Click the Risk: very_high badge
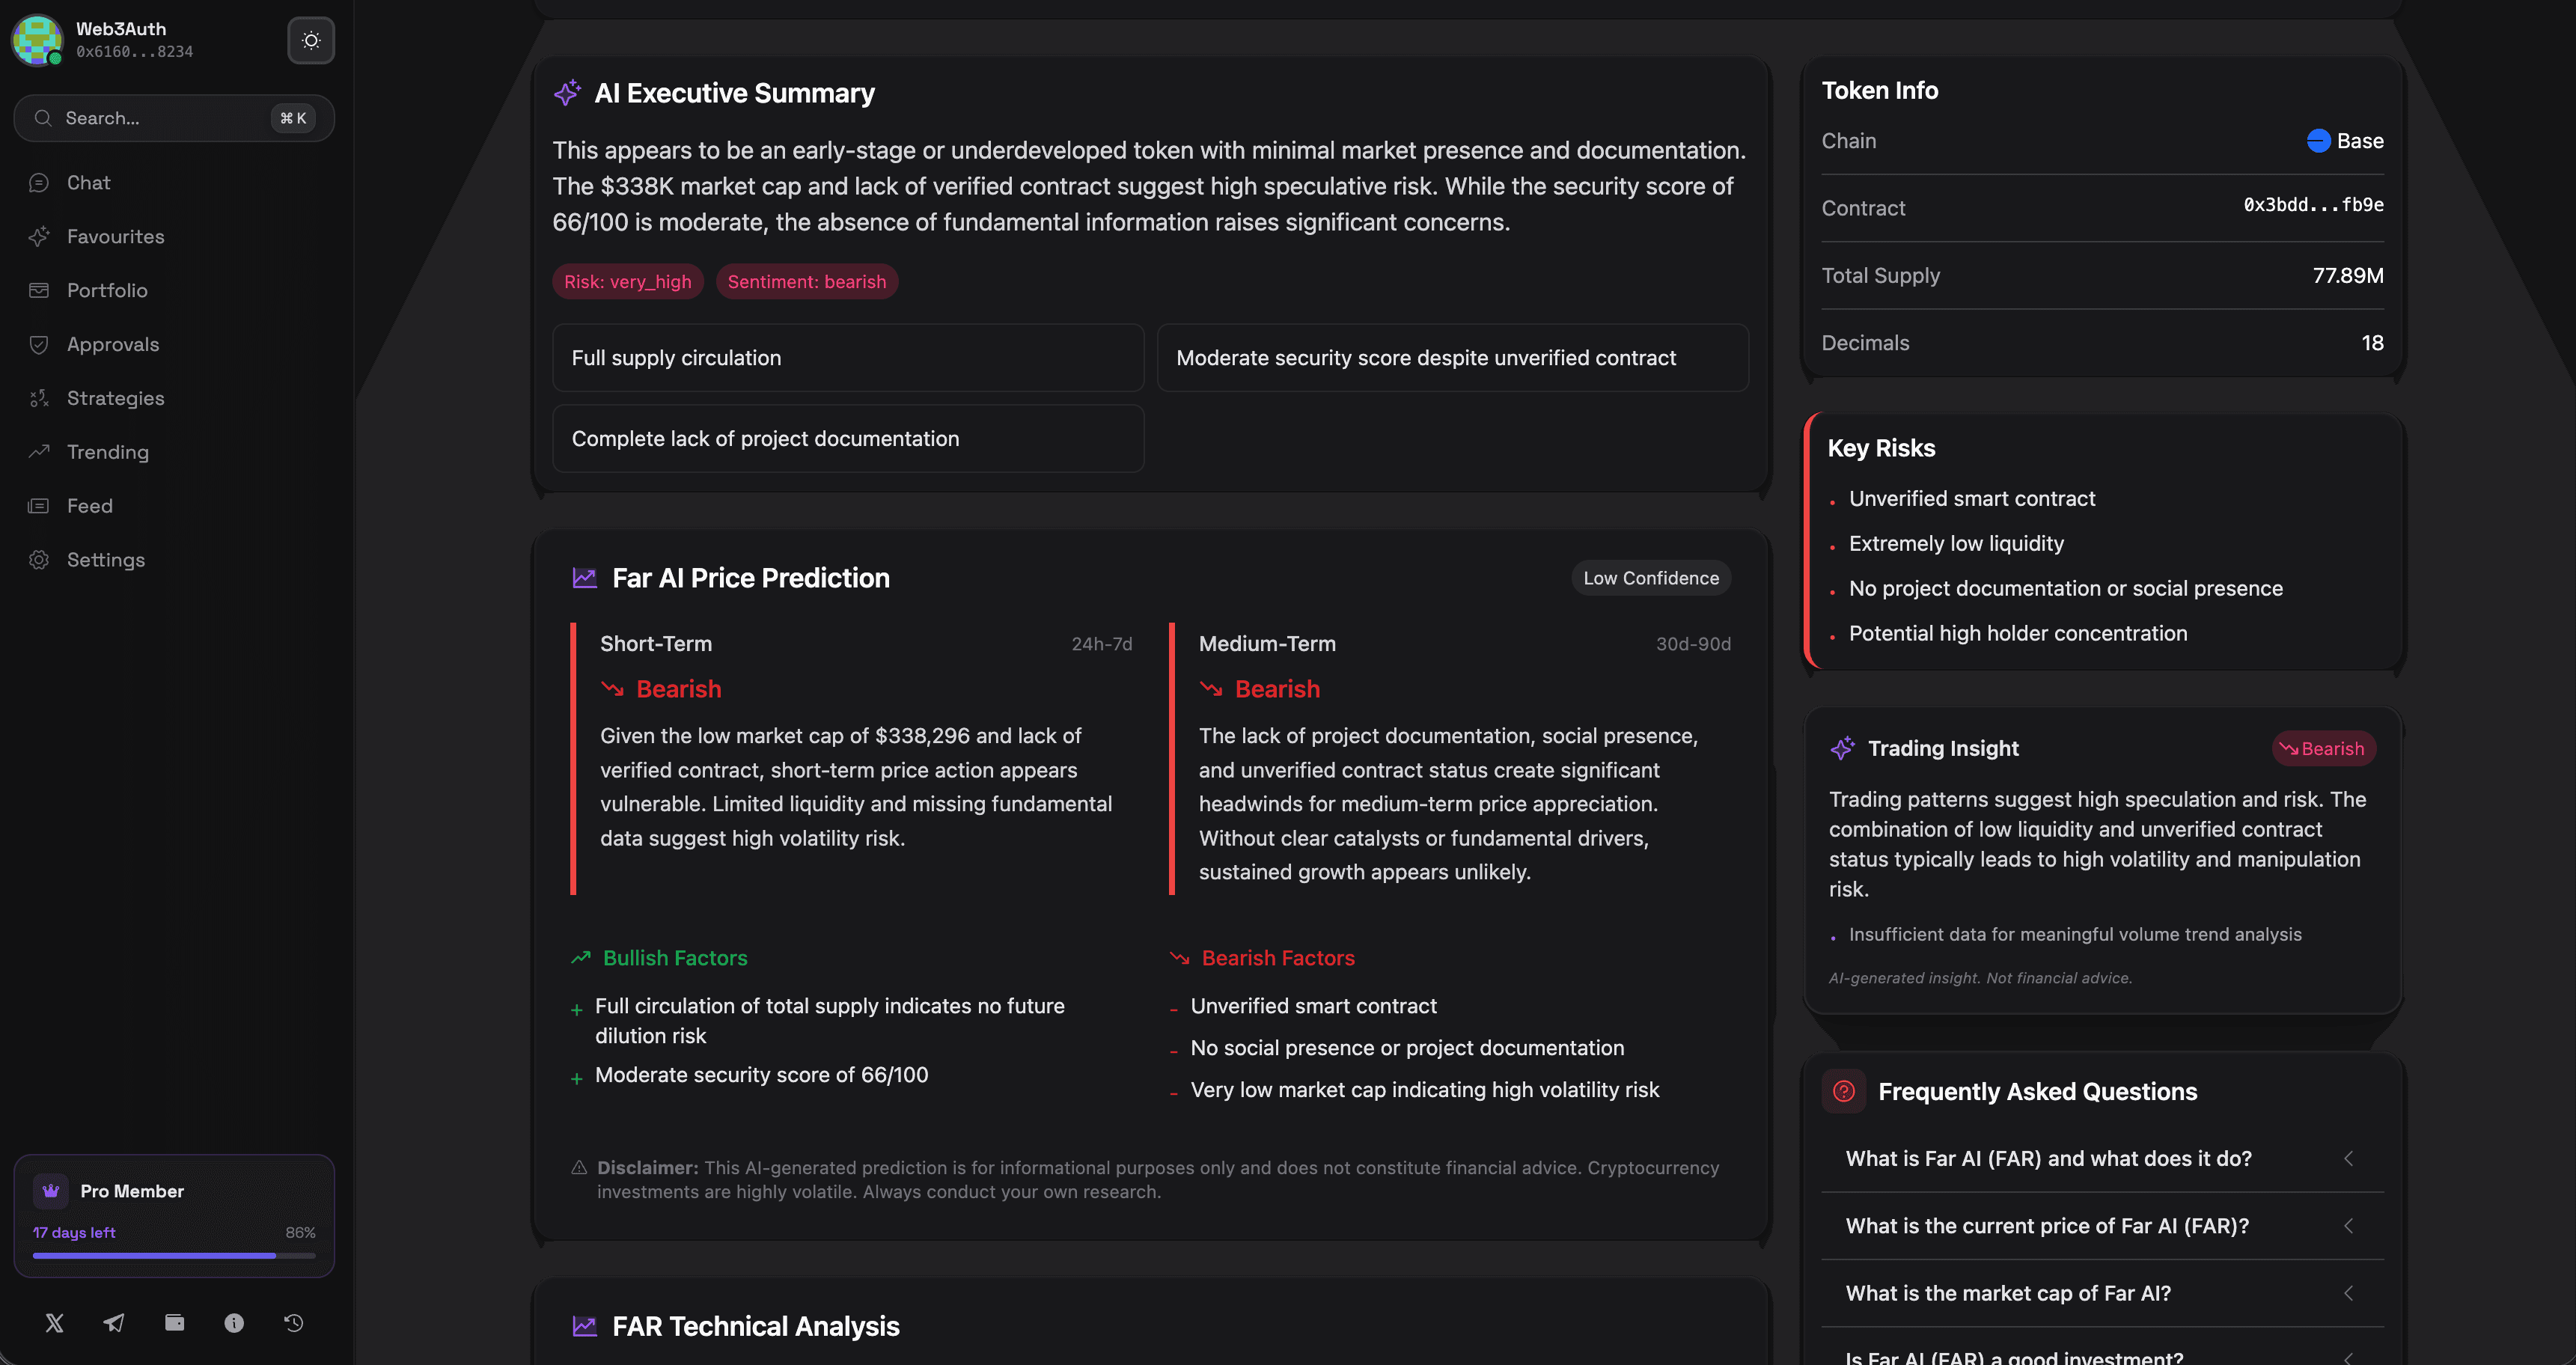Image resolution: width=2576 pixels, height=1365 pixels. (628, 283)
